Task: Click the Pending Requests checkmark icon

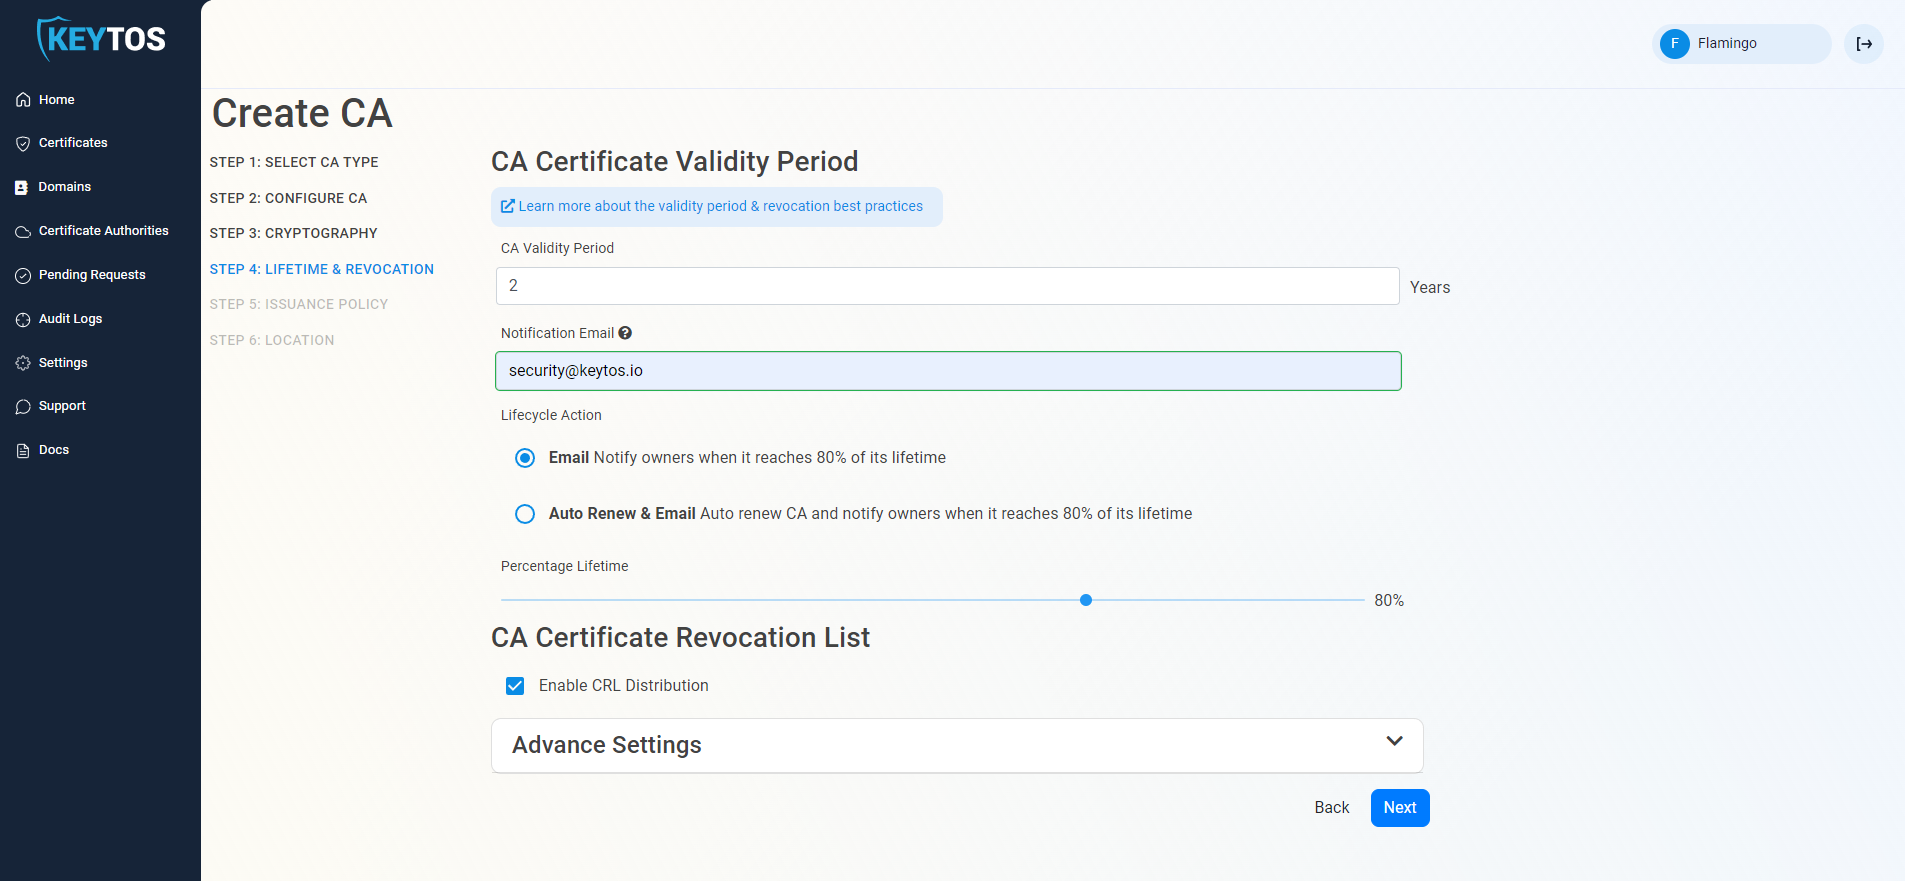Action: [x=23, y=275]
